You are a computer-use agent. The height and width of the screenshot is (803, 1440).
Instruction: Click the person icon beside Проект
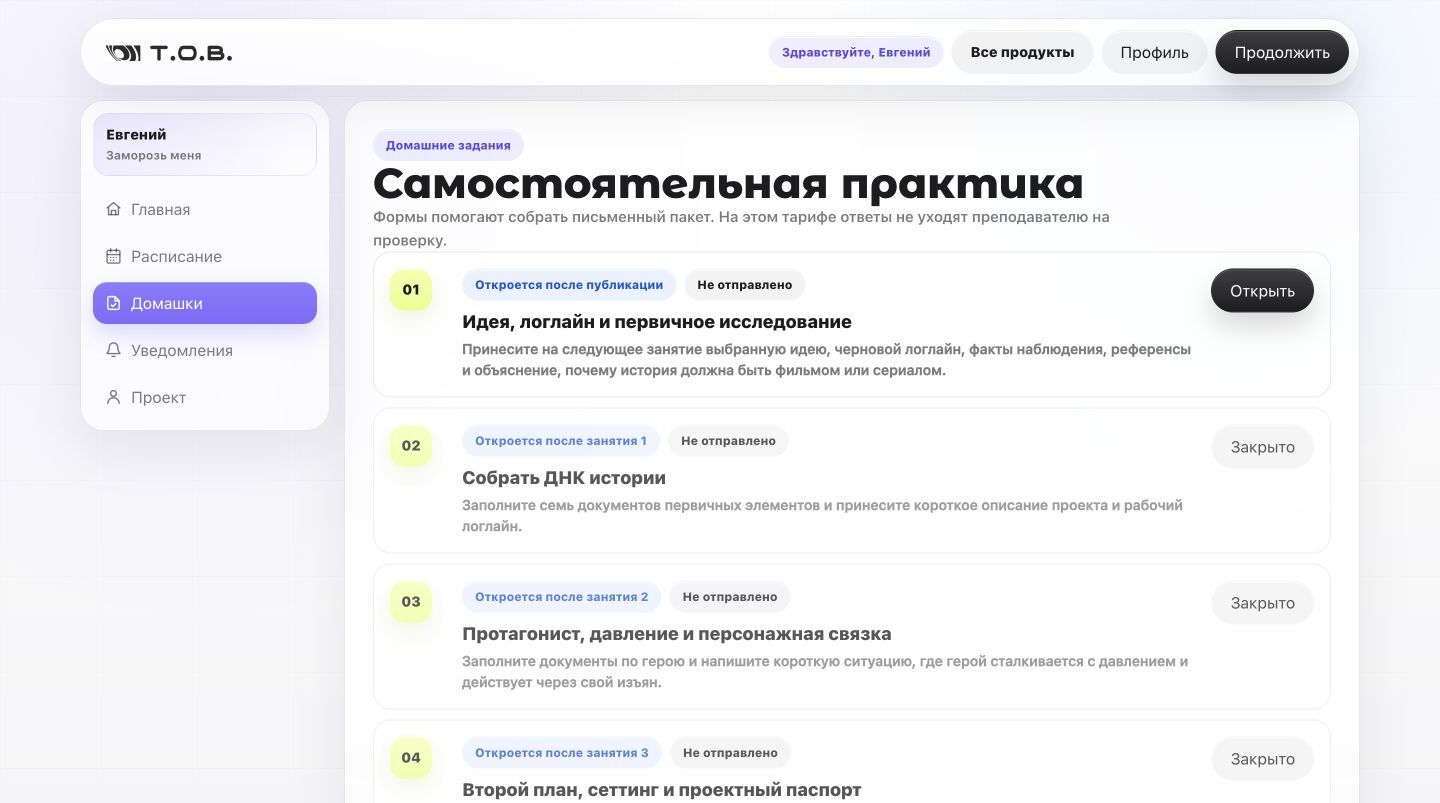click(x=113, y=397)
